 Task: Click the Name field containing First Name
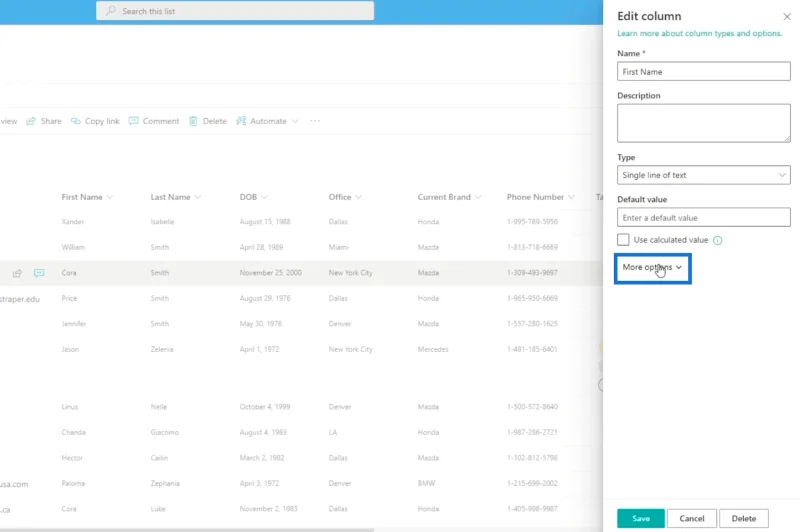[704, 71]
